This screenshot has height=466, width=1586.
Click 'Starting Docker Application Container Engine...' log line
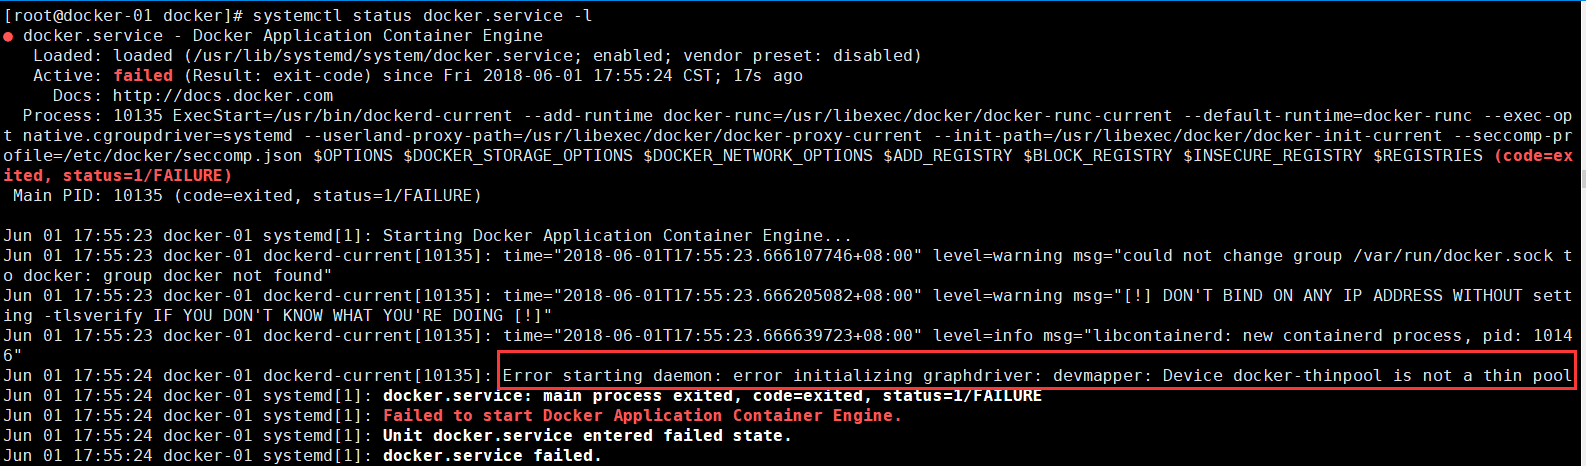point(617,236)
